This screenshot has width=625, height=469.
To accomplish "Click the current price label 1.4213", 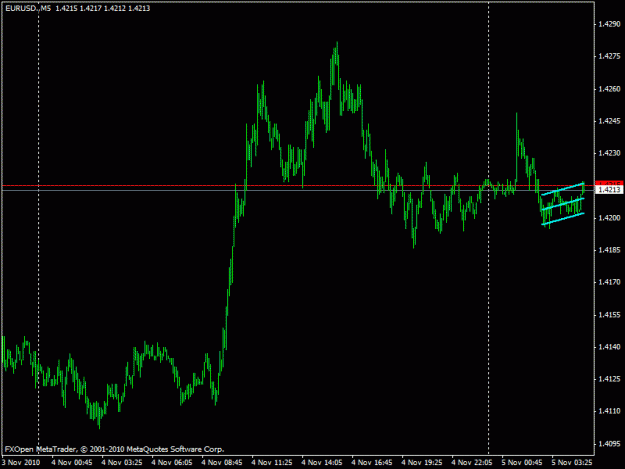I will 609,190.
